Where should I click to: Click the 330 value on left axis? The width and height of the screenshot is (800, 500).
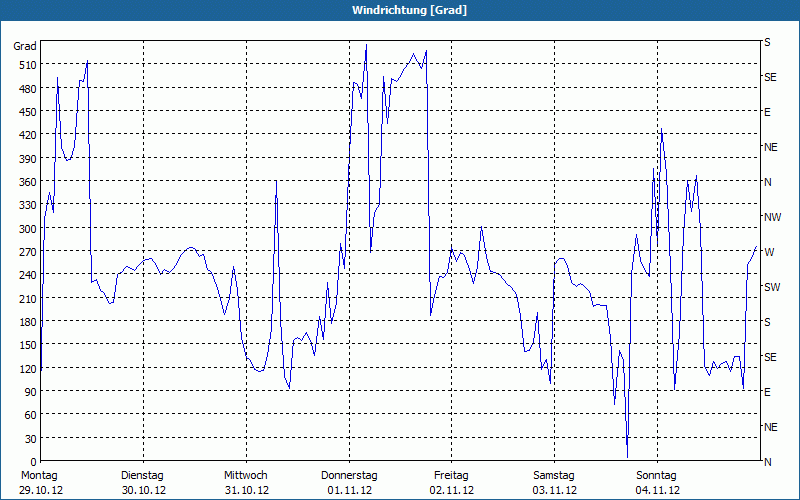(28, 205)
